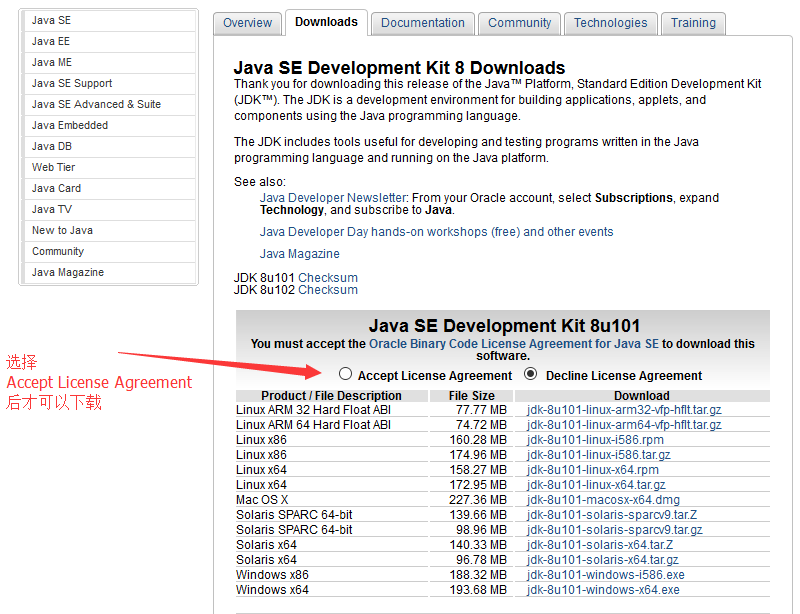
Task: Go to the Community tab
Action: [519, 23]
